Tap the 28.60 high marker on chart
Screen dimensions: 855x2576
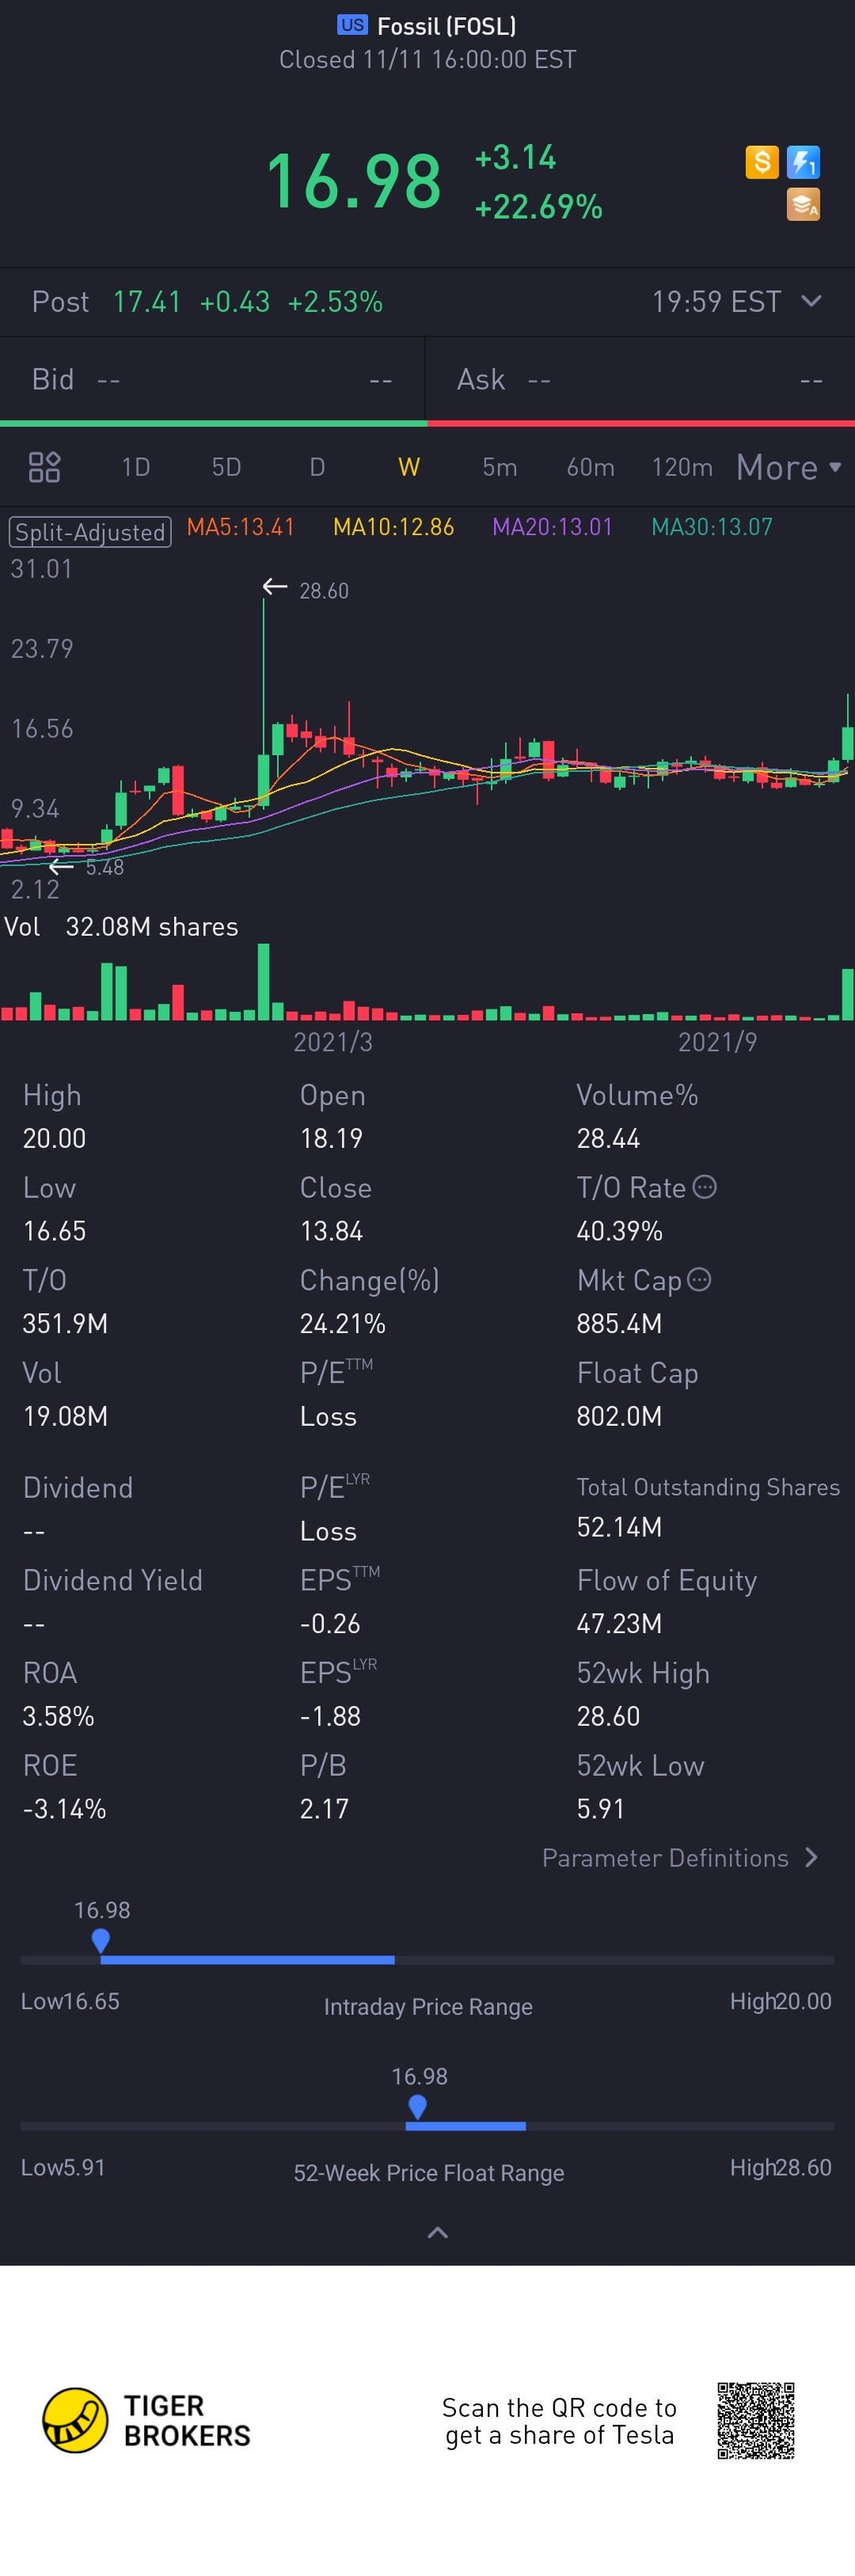coord(307,590)
